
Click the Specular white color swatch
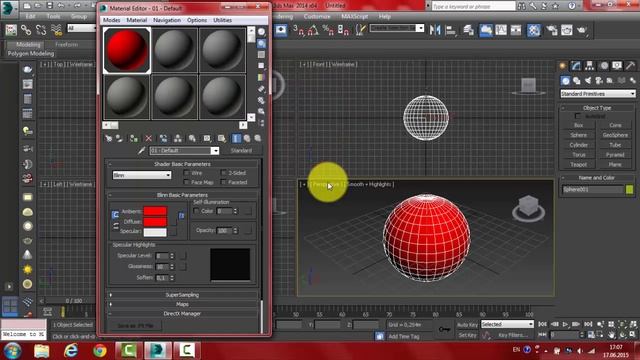[155, 232]
